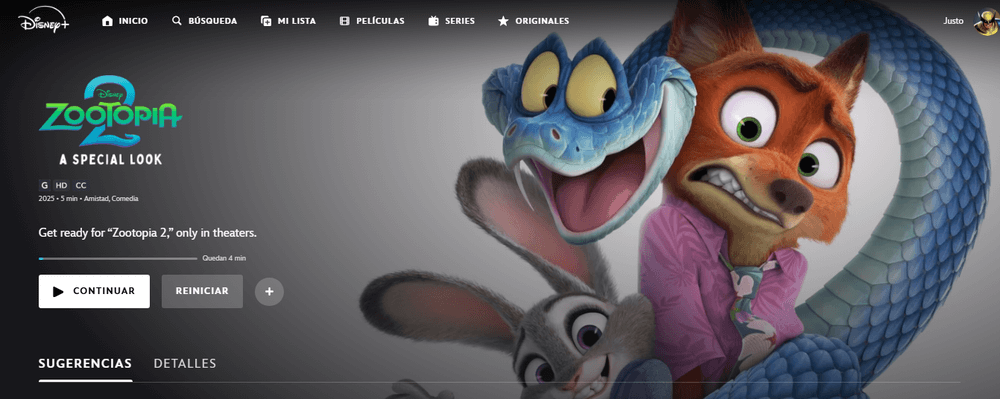Image resolution: width=1000 pixels, height=399 pixels.
Task: Switch to the SUGERENCIAS tab
Action: (x=85, y=364)
